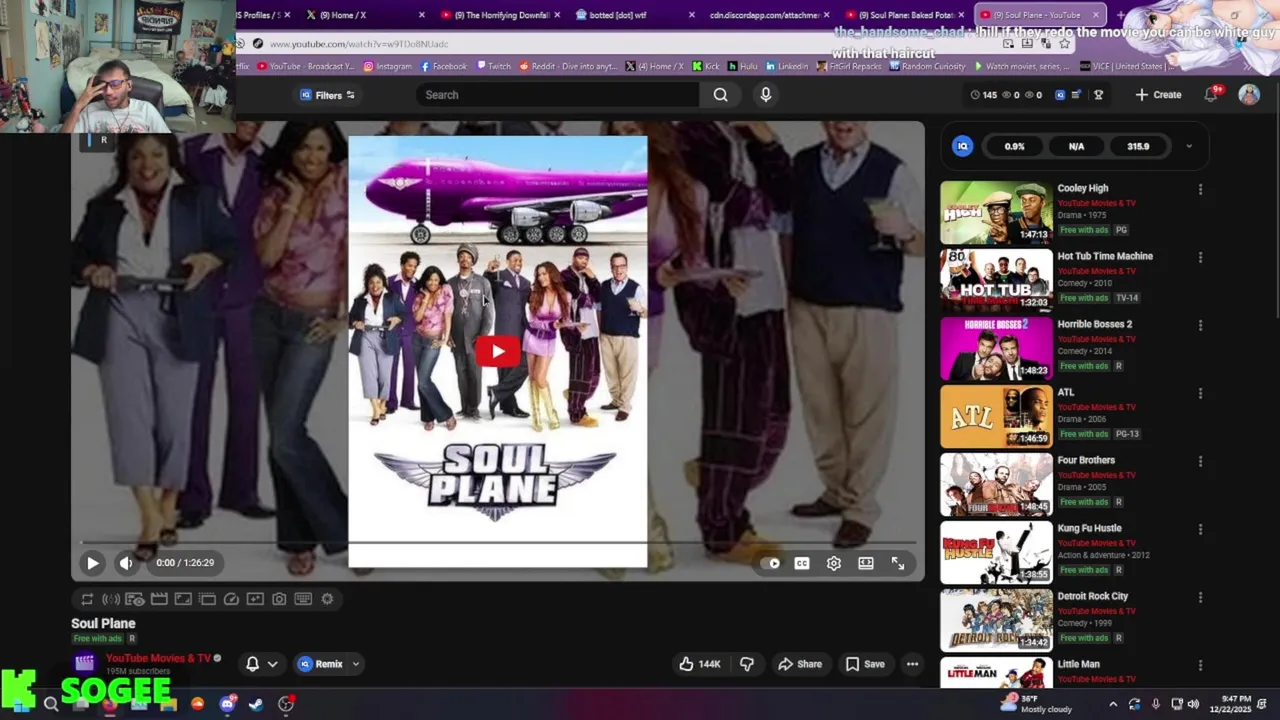Click the playback speed gauge icon under the video
Image resolution: width=1280 pixels, height=720 pixels.
tap(231, 599)
